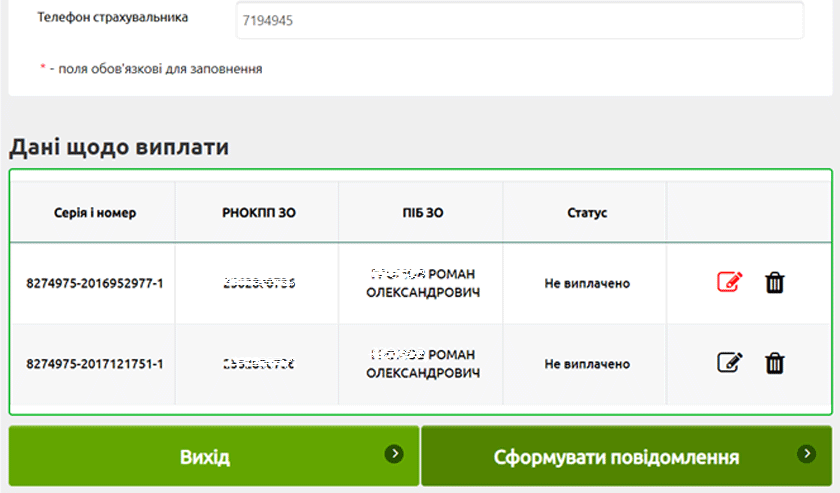Click the arrow icon on Сформувати повідомлення
This screenshot has width=840, height=493.
pos(807,454)
